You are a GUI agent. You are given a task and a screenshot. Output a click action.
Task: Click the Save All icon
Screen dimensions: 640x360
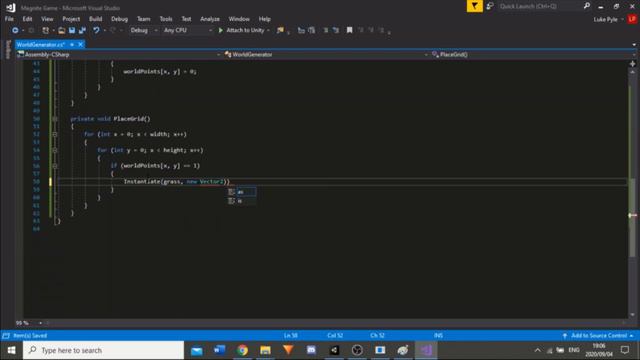(82, 30)
